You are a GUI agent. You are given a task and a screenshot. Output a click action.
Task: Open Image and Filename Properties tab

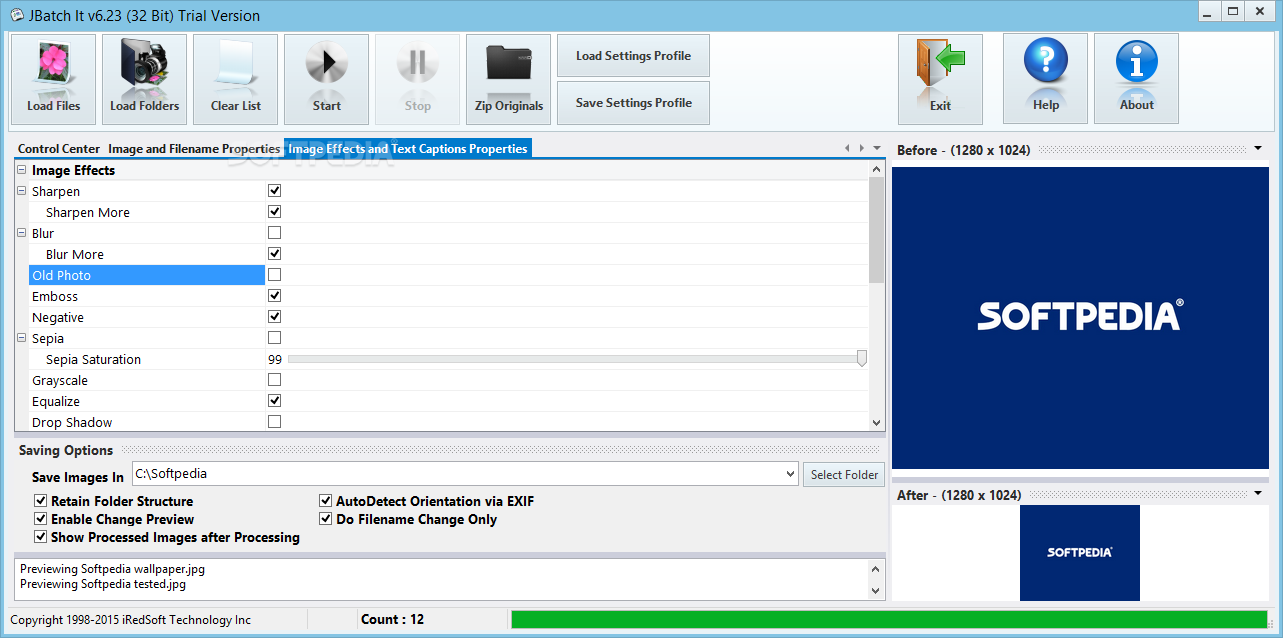coord(194,148)
